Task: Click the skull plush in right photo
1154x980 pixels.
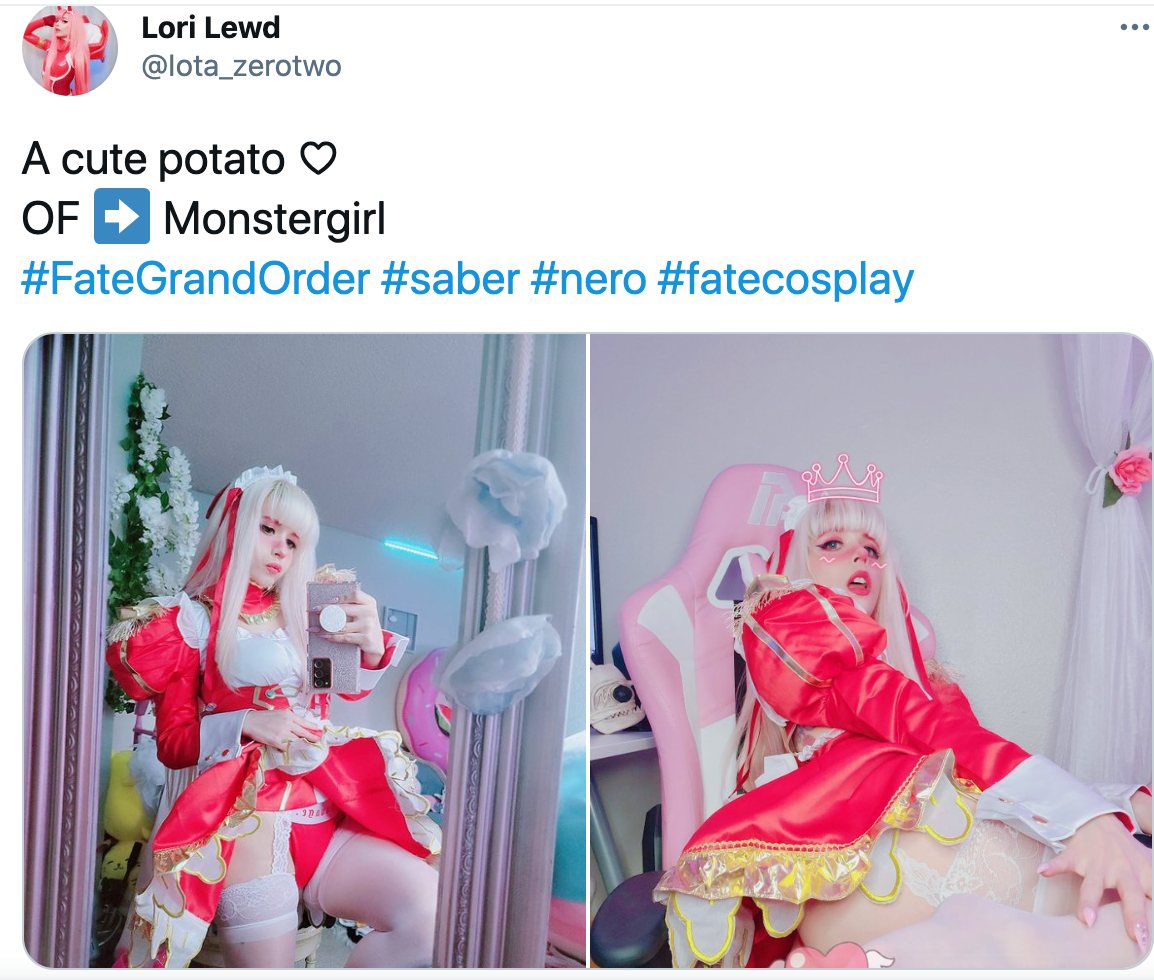Action: 618,695
